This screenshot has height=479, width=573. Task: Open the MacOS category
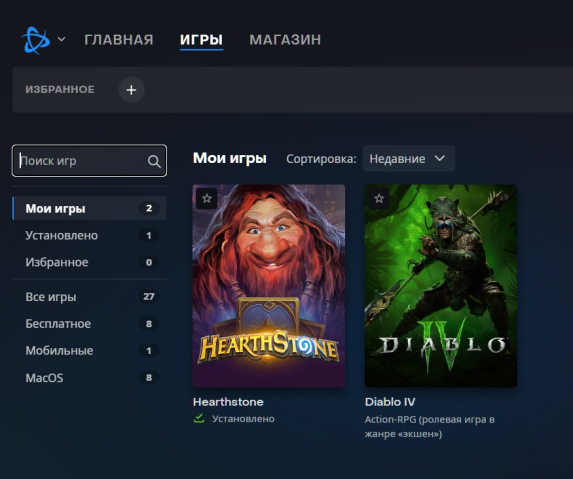pos(89,377)
